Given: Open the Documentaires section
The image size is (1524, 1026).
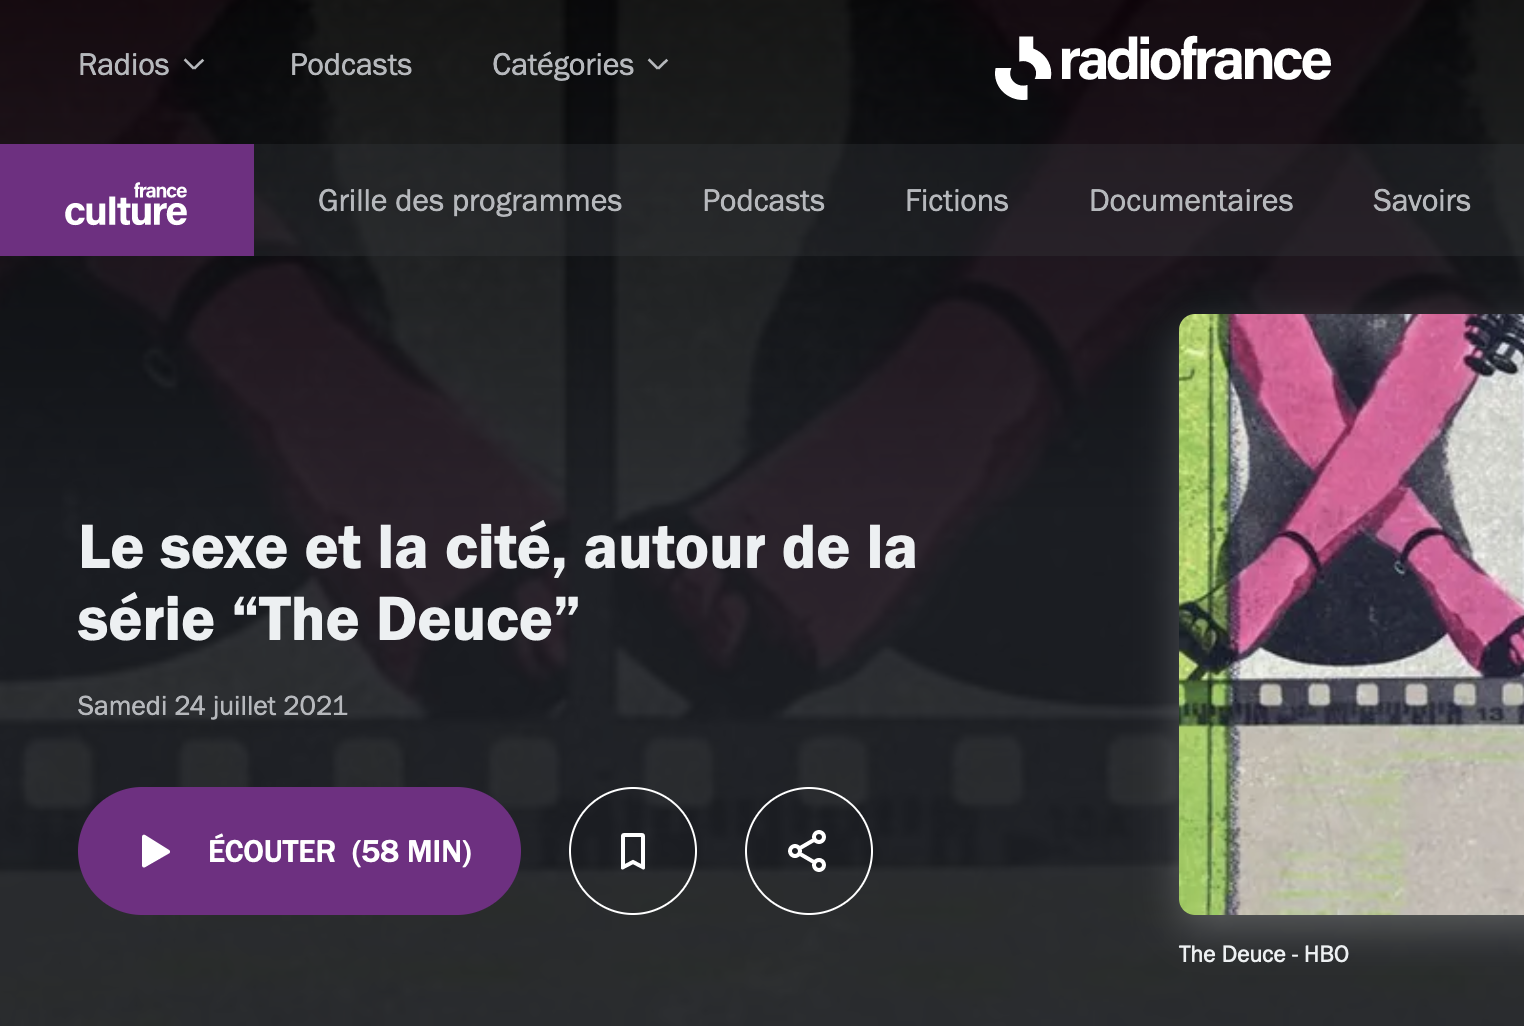Looking at the screenshot, I should click(x=1191, y=201).
